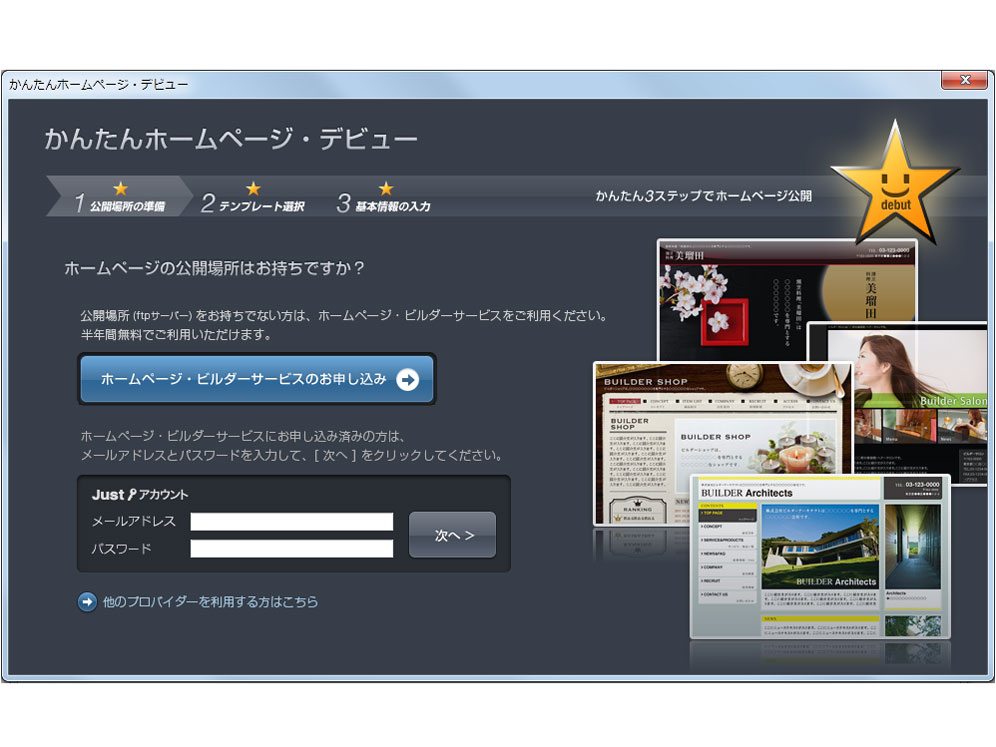Close the かんたんホームページ・デビュー window
Screen dimensions: 996x747
(x=964, y=81)
